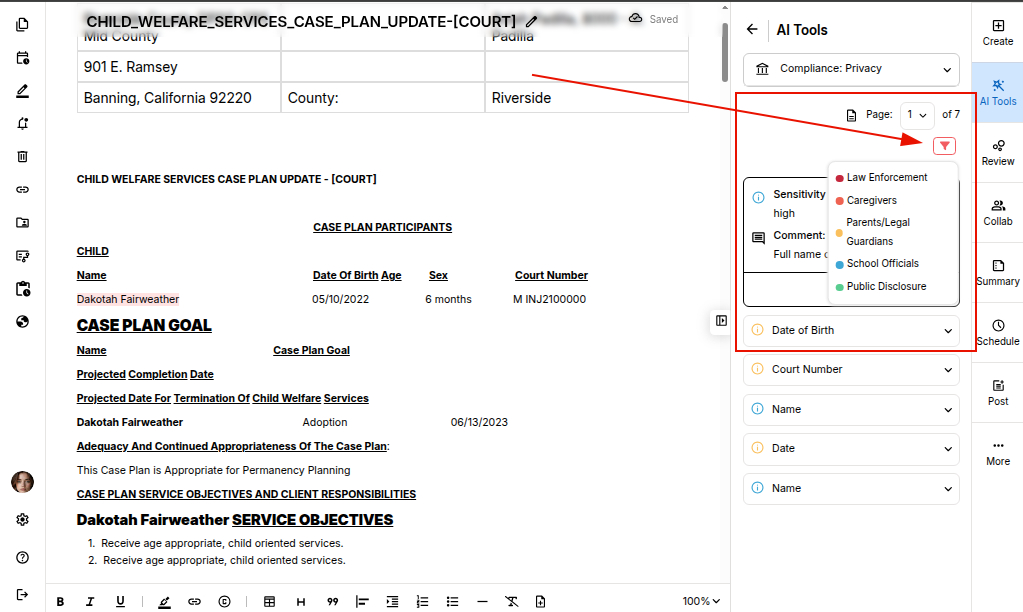Click the back arrow beside AI Tools
The image size is (1023, 612).
coord(752,30)
